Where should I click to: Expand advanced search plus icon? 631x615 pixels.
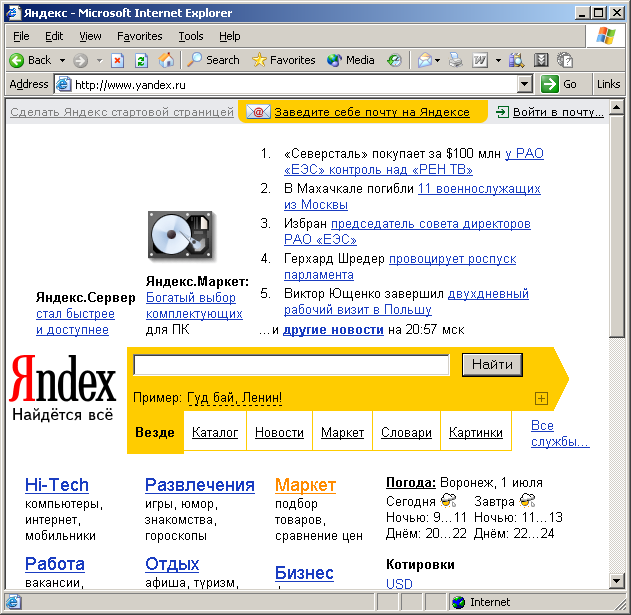pyautogui.click(x=541, y=398)
